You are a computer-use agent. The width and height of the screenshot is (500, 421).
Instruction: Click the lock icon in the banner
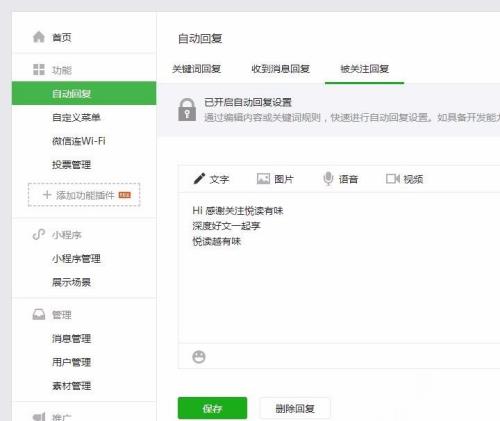coord(187,109)
